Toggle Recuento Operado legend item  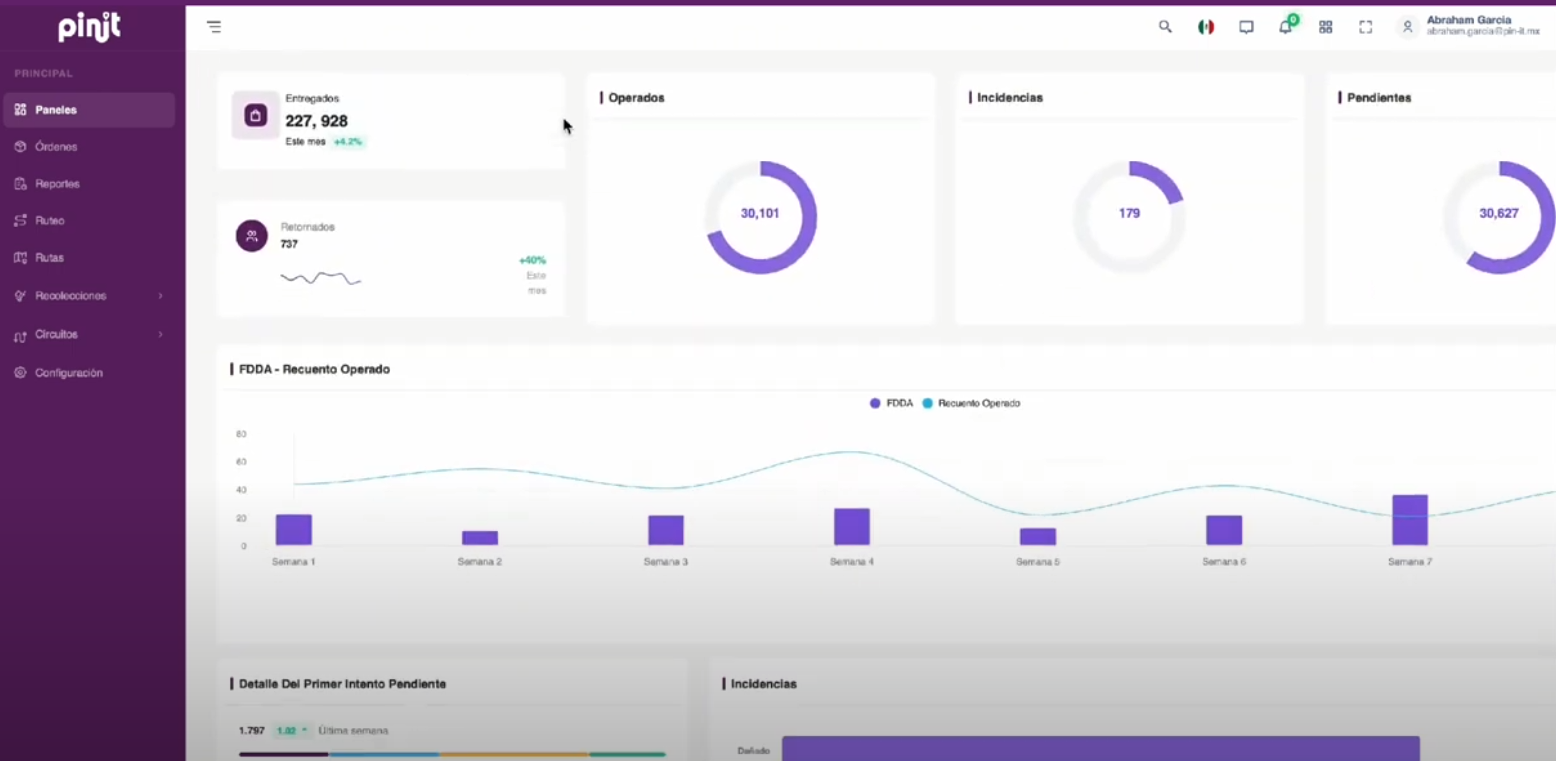tap(971, 403)
